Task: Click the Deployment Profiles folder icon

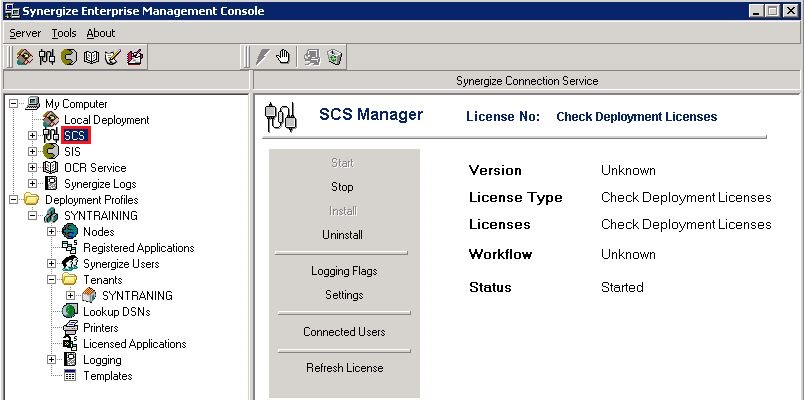Action: pos(32,199)
